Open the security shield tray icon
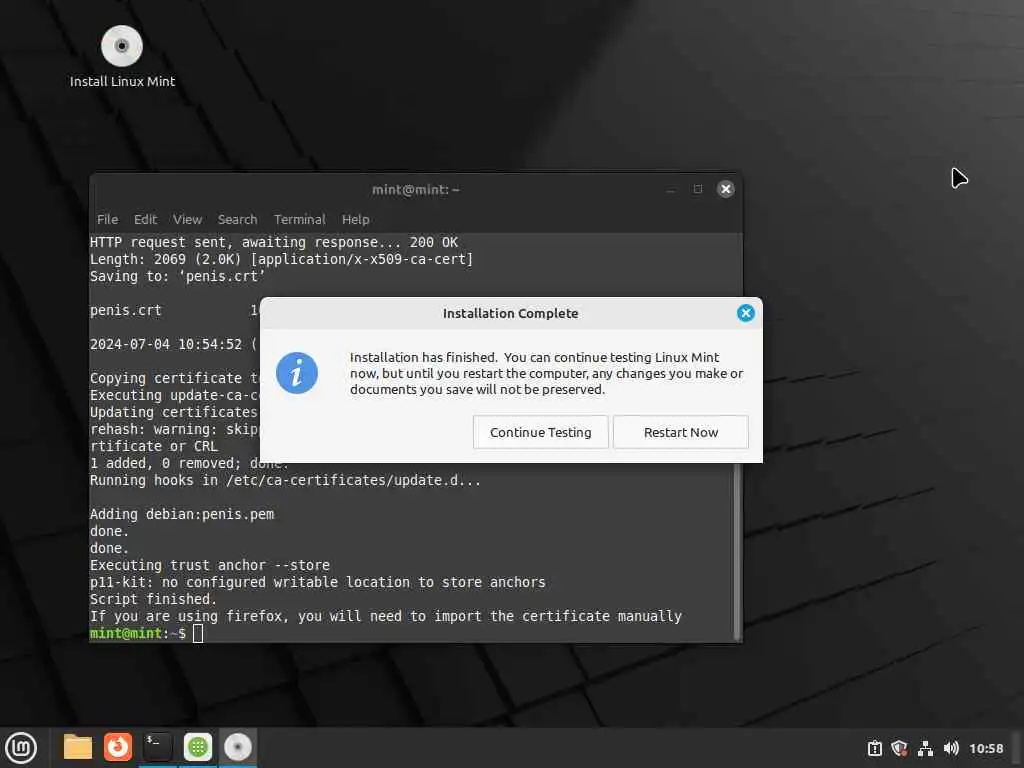This screenshot has width=1024, height=768. (899, 748)
